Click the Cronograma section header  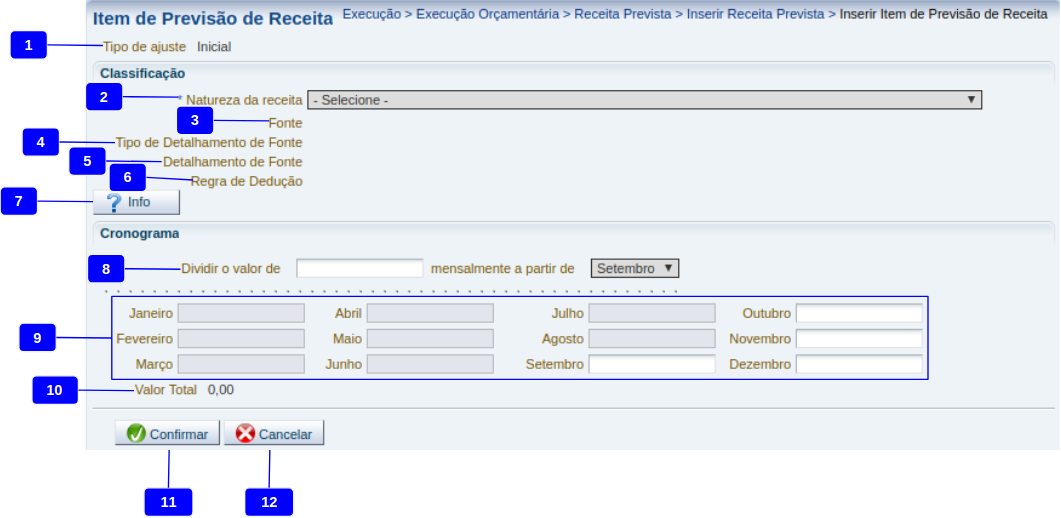pos(140,233)
